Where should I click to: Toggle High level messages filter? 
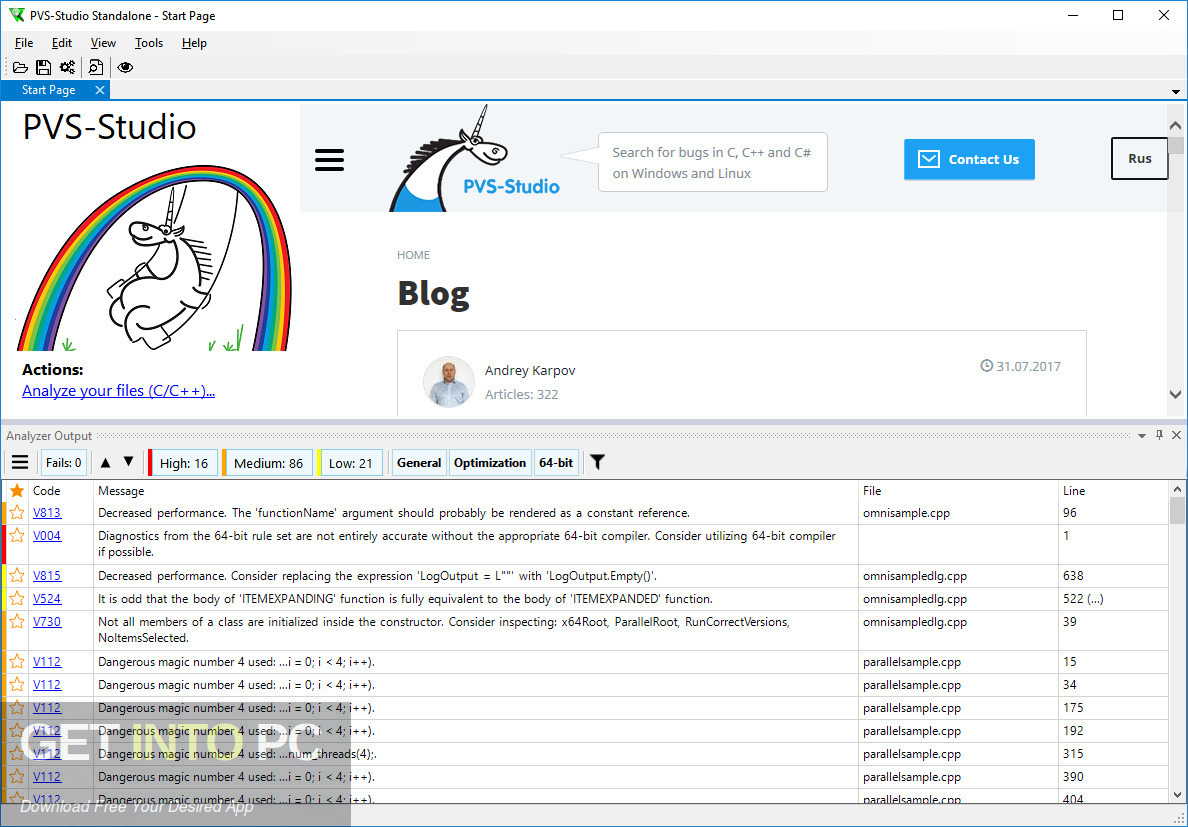coord(183,463)
